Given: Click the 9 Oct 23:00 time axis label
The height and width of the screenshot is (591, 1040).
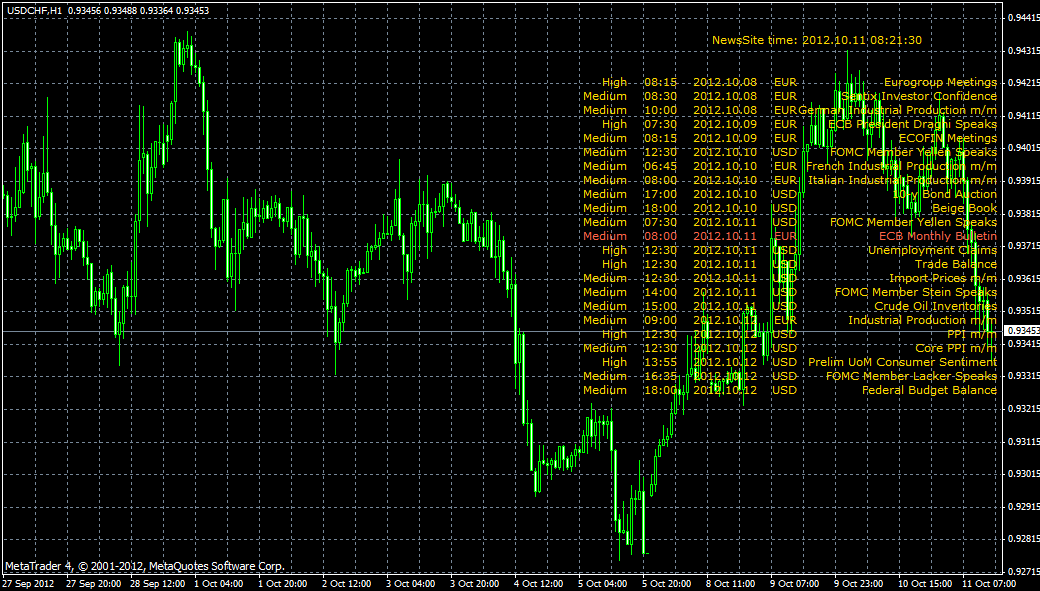Looking at the screenshot, I should (858, 584).
